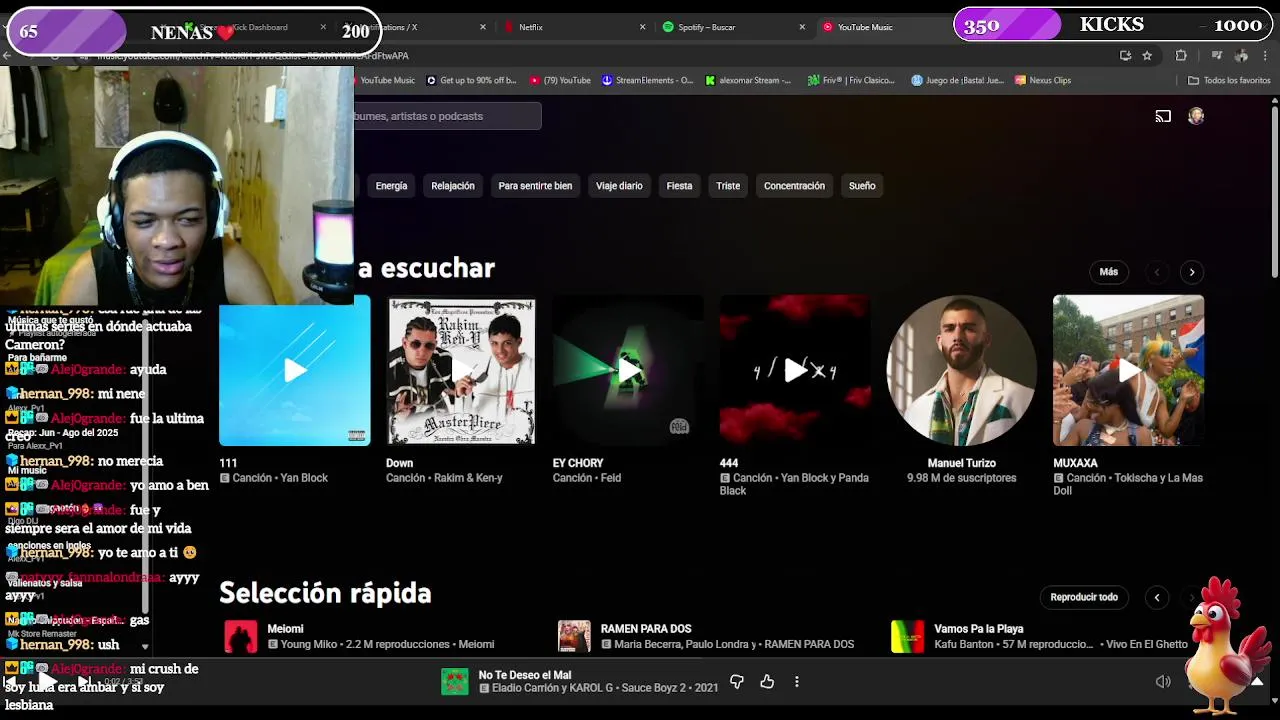1280x720 pixels.
Task: Open the browser extensions puzzle icon
Action: (1181, 56)
